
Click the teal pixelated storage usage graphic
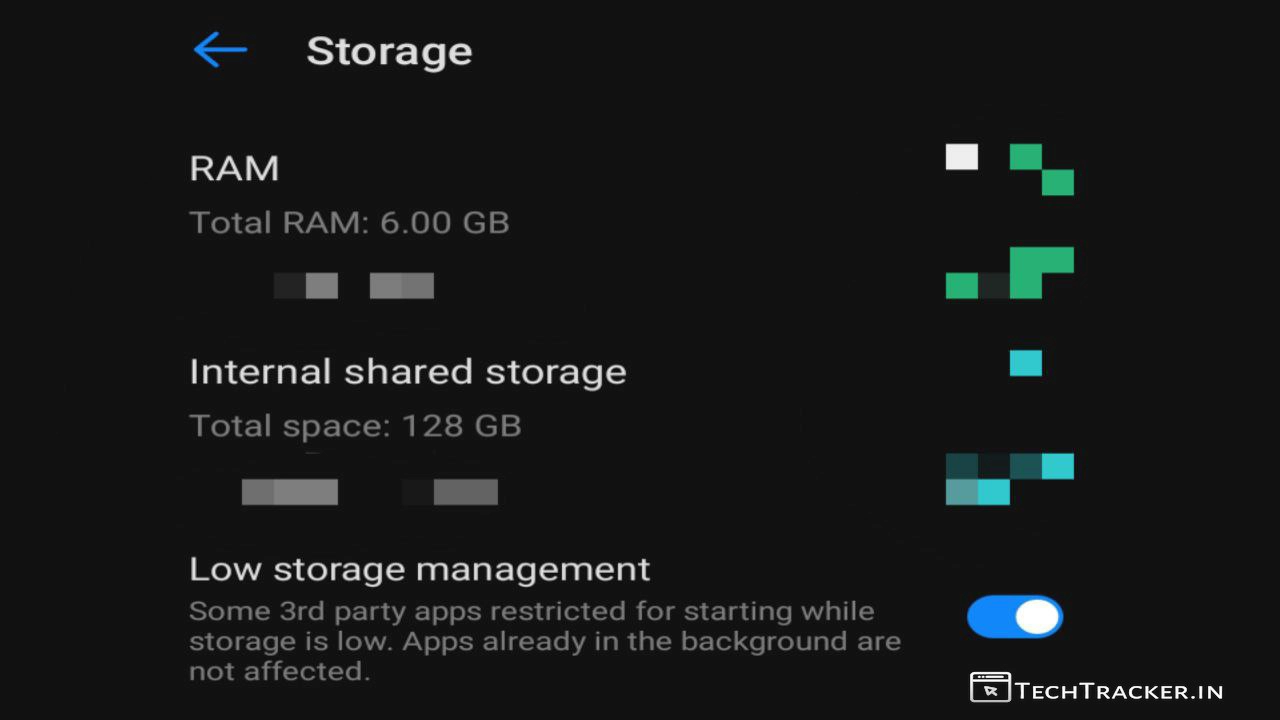coord(1010,479)
